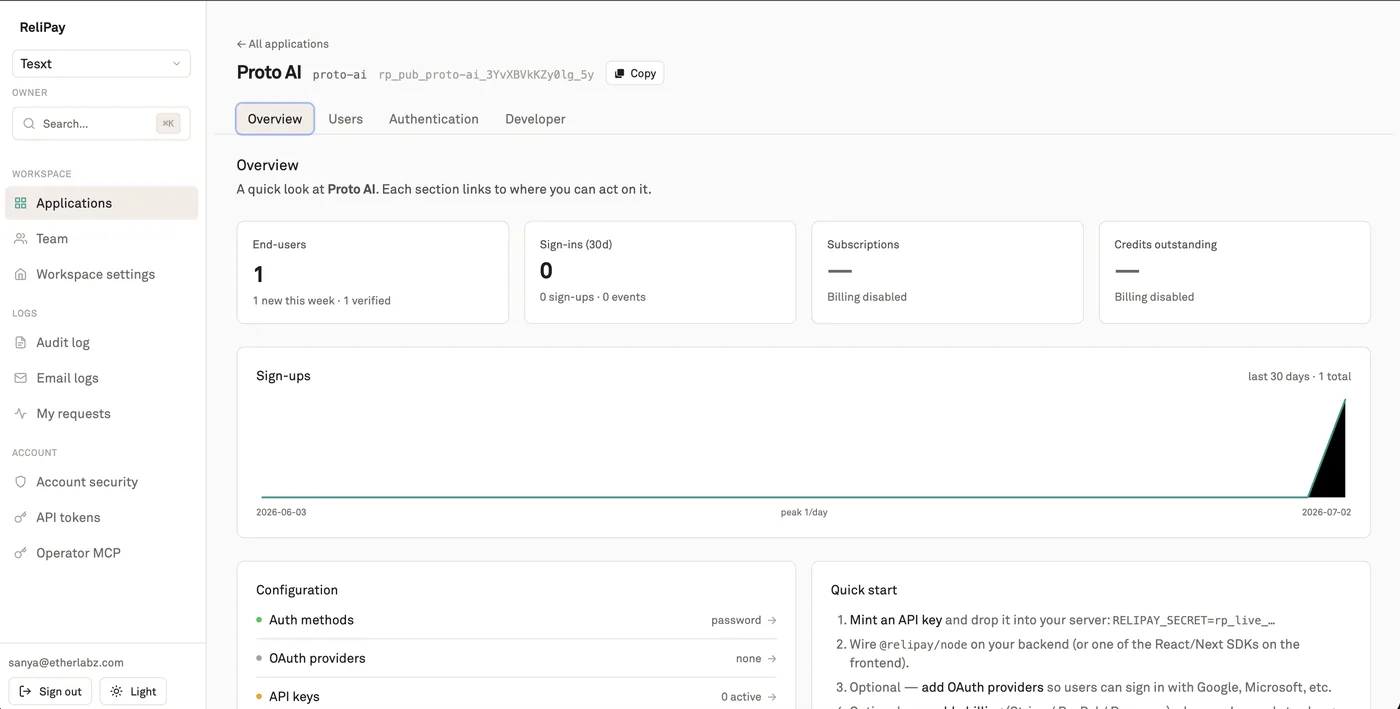The height and width of the screenshot is (709, 1400).
Task: Click the My requests activity icon
Action: pos(20,413)
